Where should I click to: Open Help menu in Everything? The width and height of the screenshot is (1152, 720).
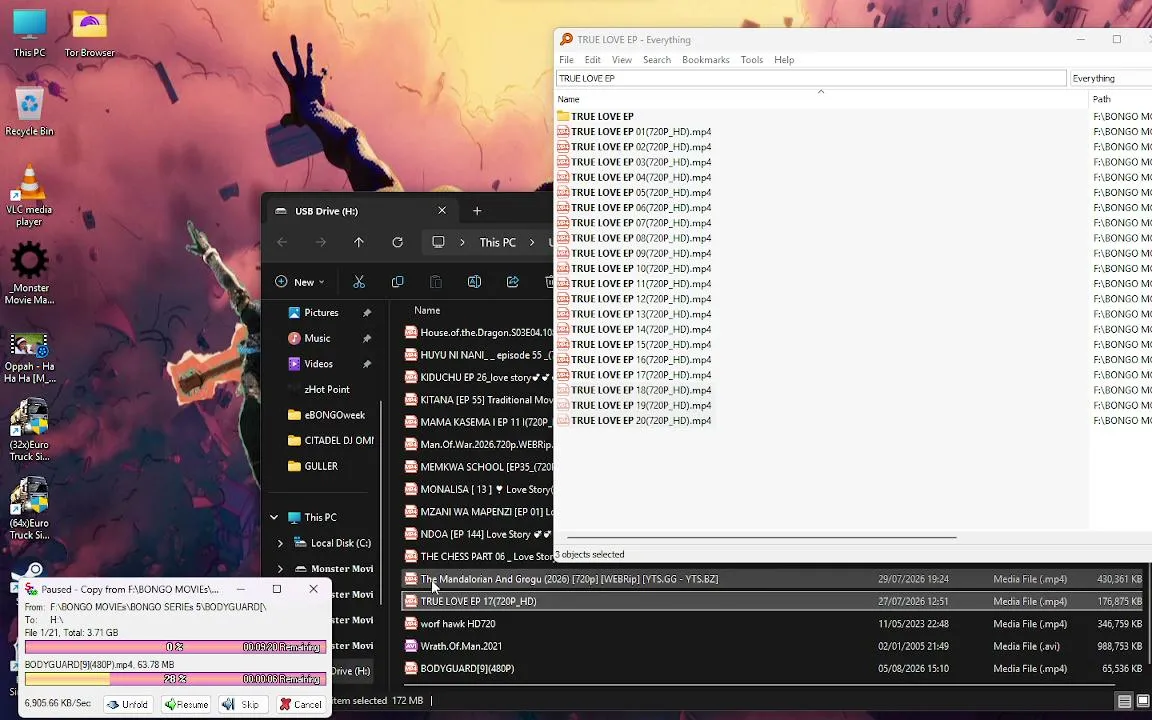(x=784, y=60)
